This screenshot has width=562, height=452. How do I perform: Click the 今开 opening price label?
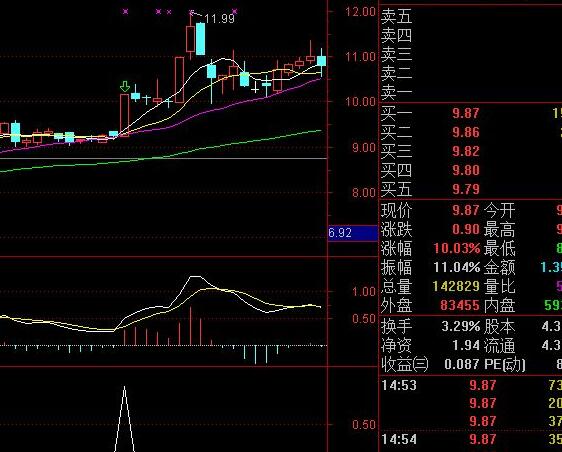click(x=499, y=210)
